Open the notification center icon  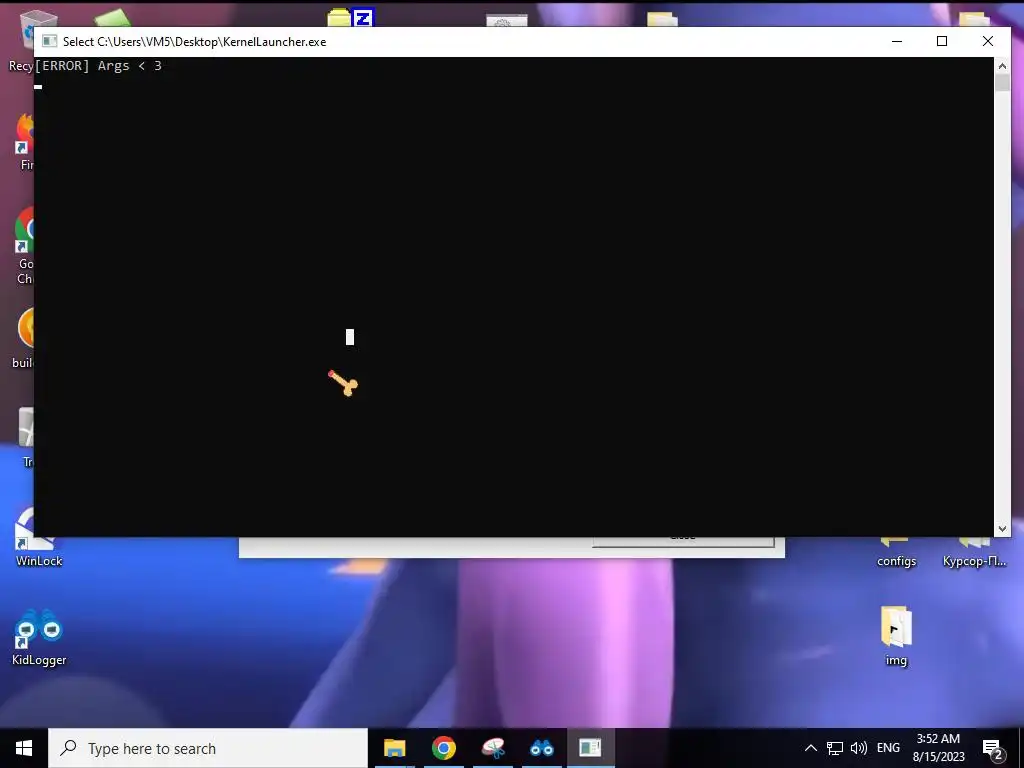pos(993,749)
